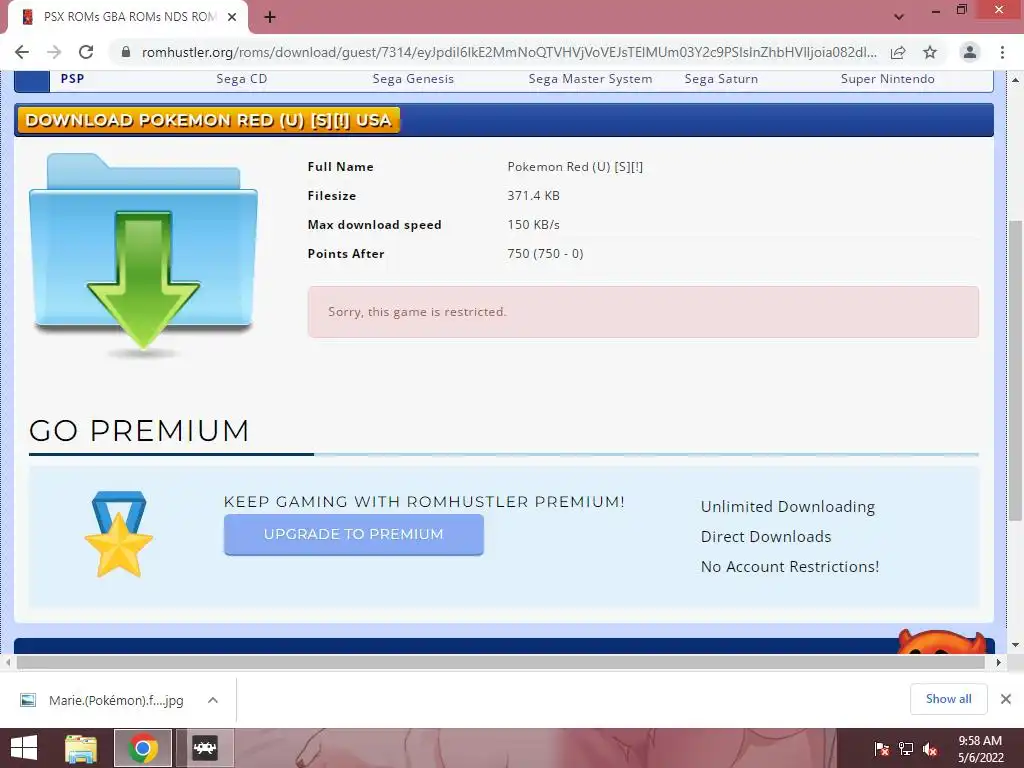Open File Explorer from taskbar
The width and height of the screenshot is (1024, 768).
[x=81, y=748]
